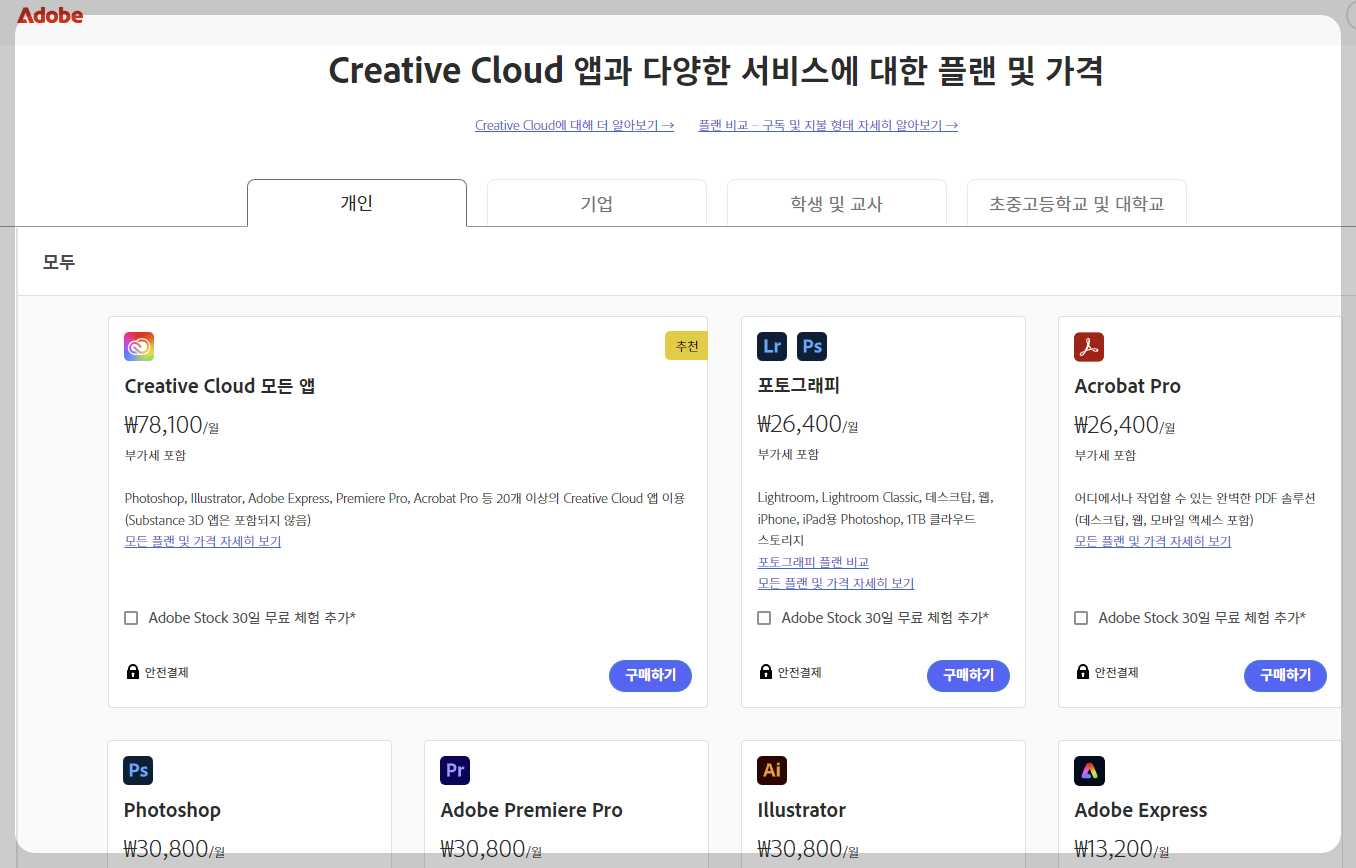1356x868 pixels.
Task: Click 구매하기 for Acrobat Pro
Action: click(1285, 676)
